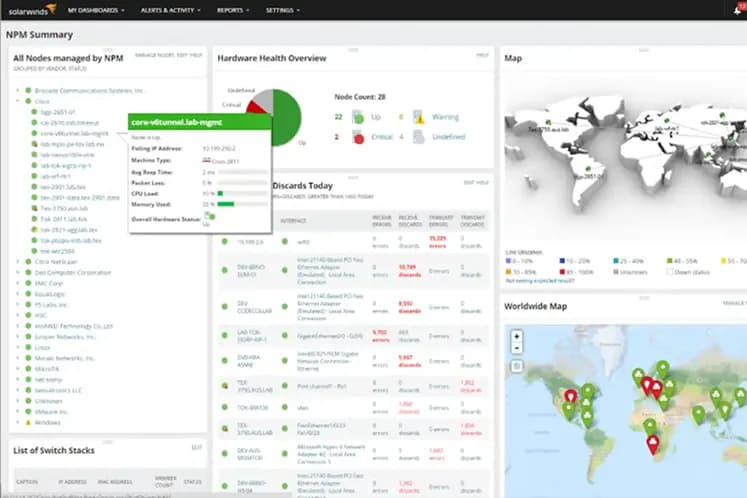Viewport: 747px width, 498px height.
Task: Click the '15,225 errors' transmit errors value
Action: click(437, 242)
